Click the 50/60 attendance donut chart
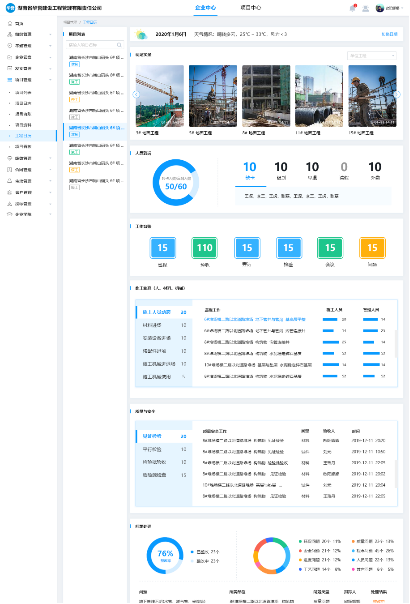Screen dimensions: 410x604 coord(176,182)
